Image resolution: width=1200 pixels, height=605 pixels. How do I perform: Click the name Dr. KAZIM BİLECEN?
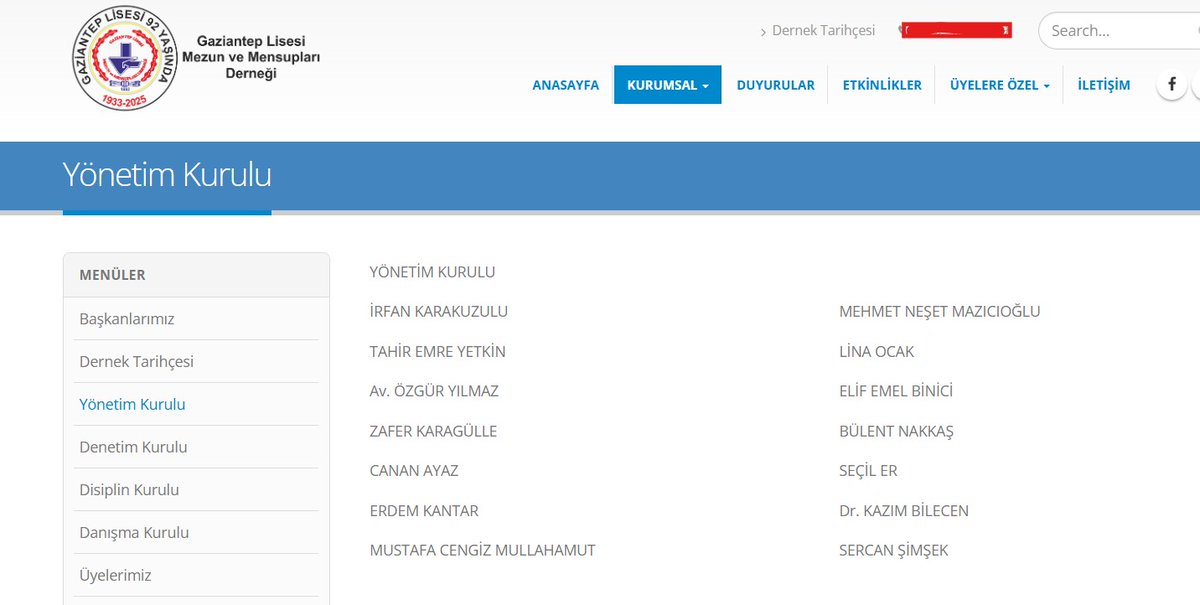(904, 511)
